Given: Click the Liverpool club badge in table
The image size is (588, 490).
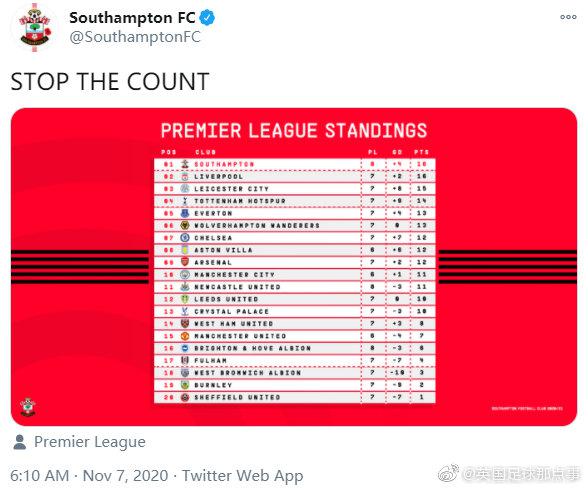Looking at the screenshot, I should 185,177.
